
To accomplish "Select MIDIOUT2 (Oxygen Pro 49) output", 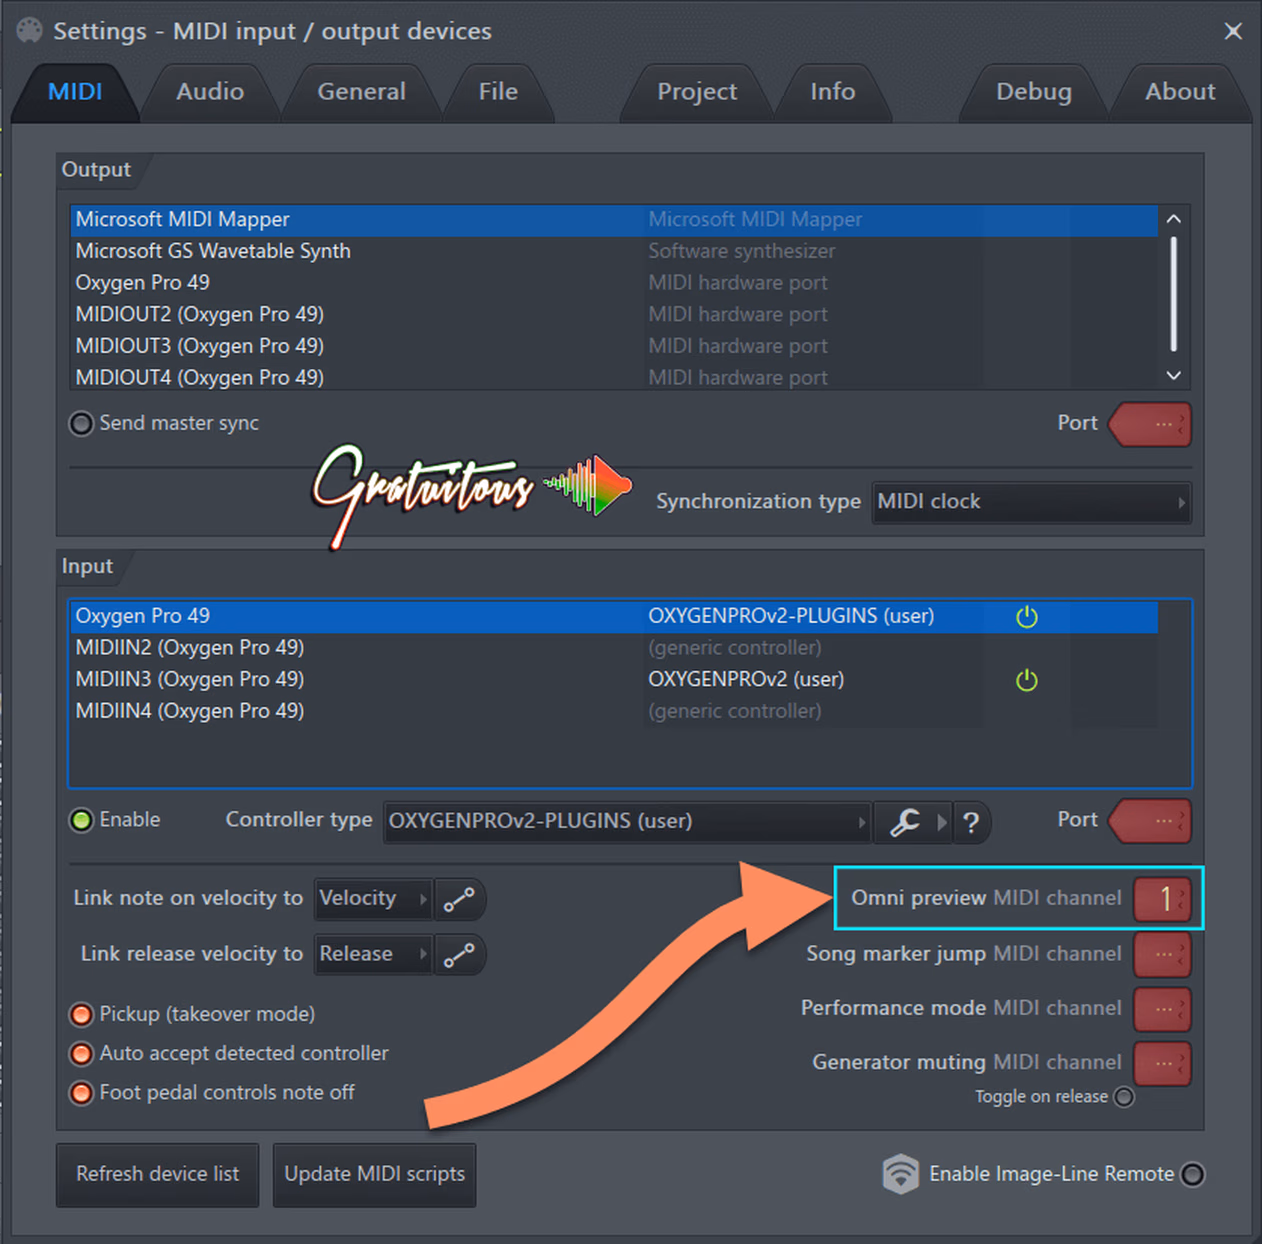I will point(614,315).
